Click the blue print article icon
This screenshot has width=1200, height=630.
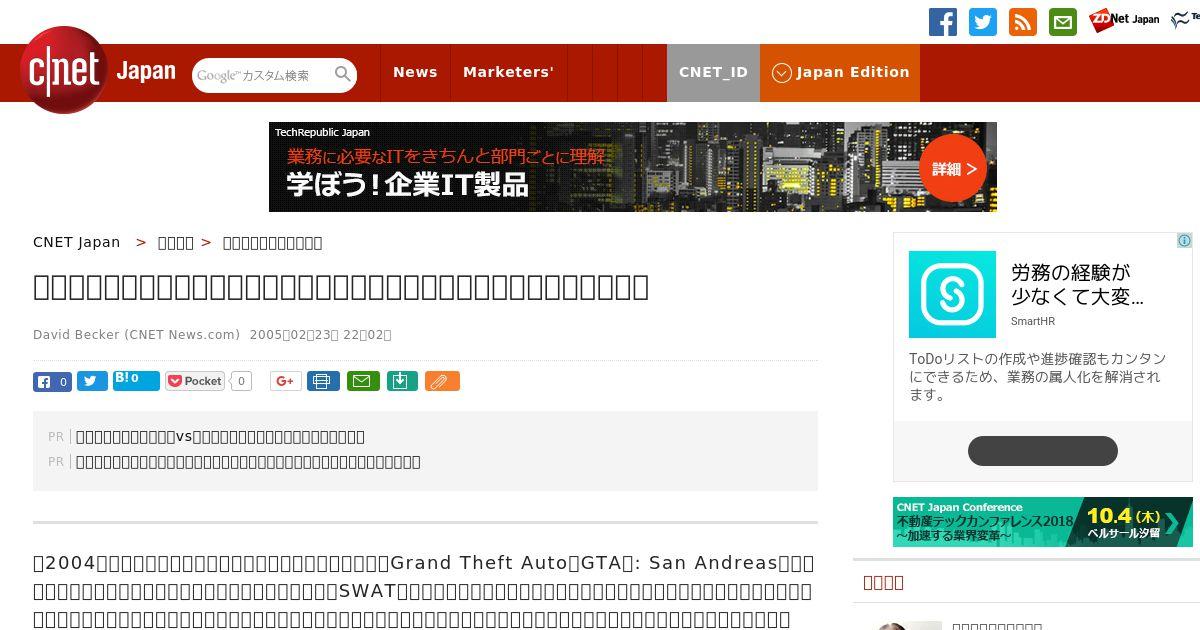click(x=323, y=381)
